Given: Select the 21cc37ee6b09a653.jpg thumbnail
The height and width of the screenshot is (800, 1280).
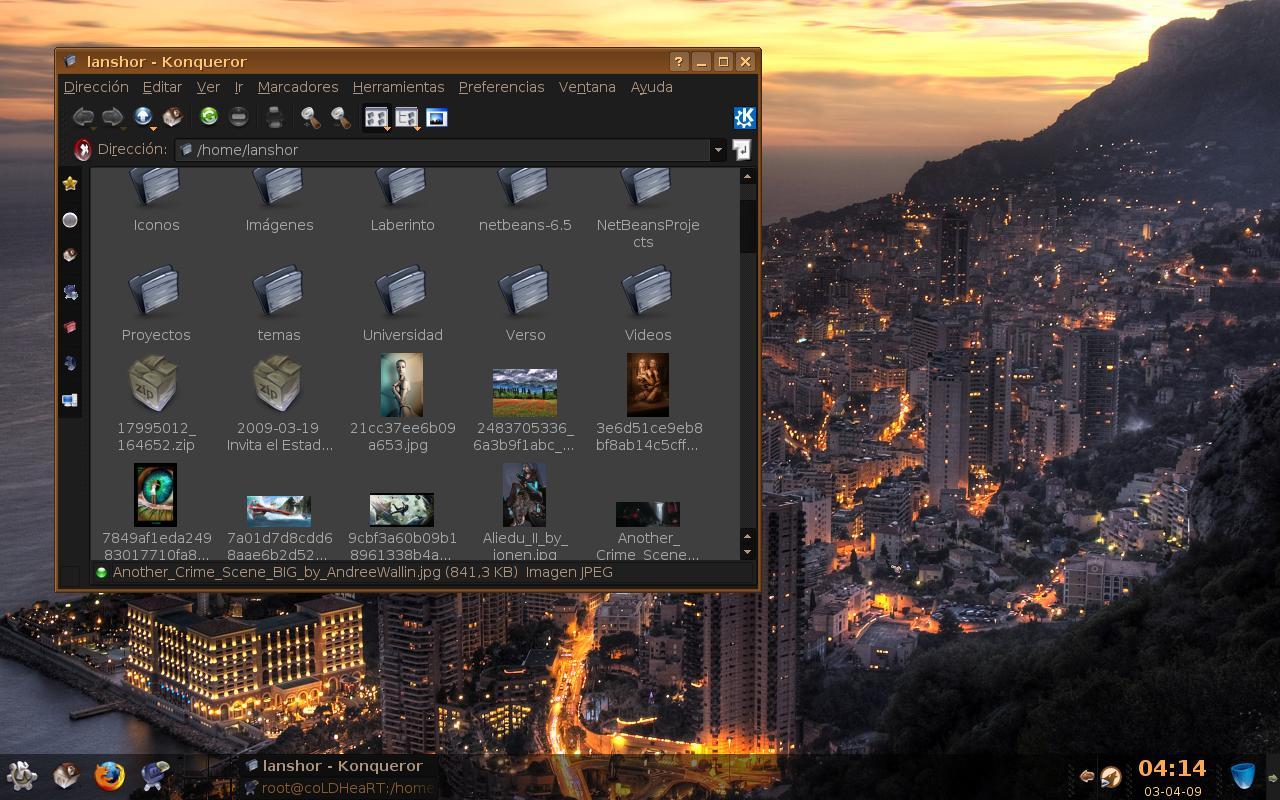Looking at the screenshot, I should pyautogui.click(x=402, y=385).
